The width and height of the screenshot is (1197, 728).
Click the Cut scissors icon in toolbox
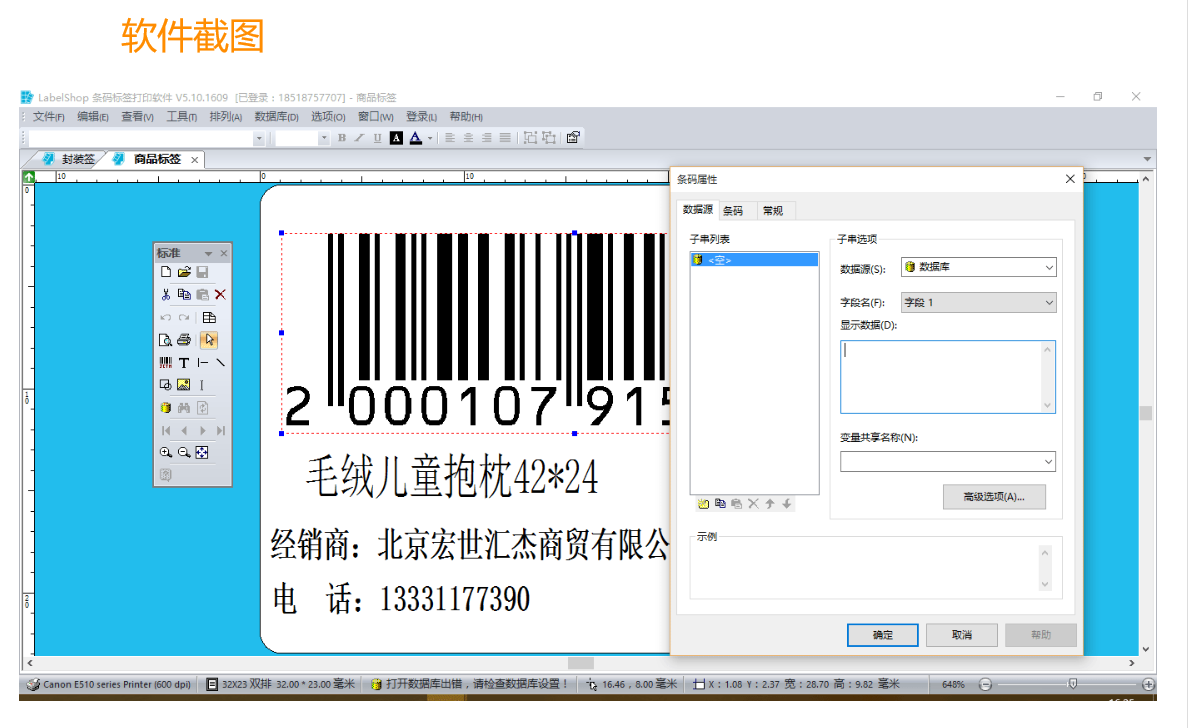click(166, 295)
